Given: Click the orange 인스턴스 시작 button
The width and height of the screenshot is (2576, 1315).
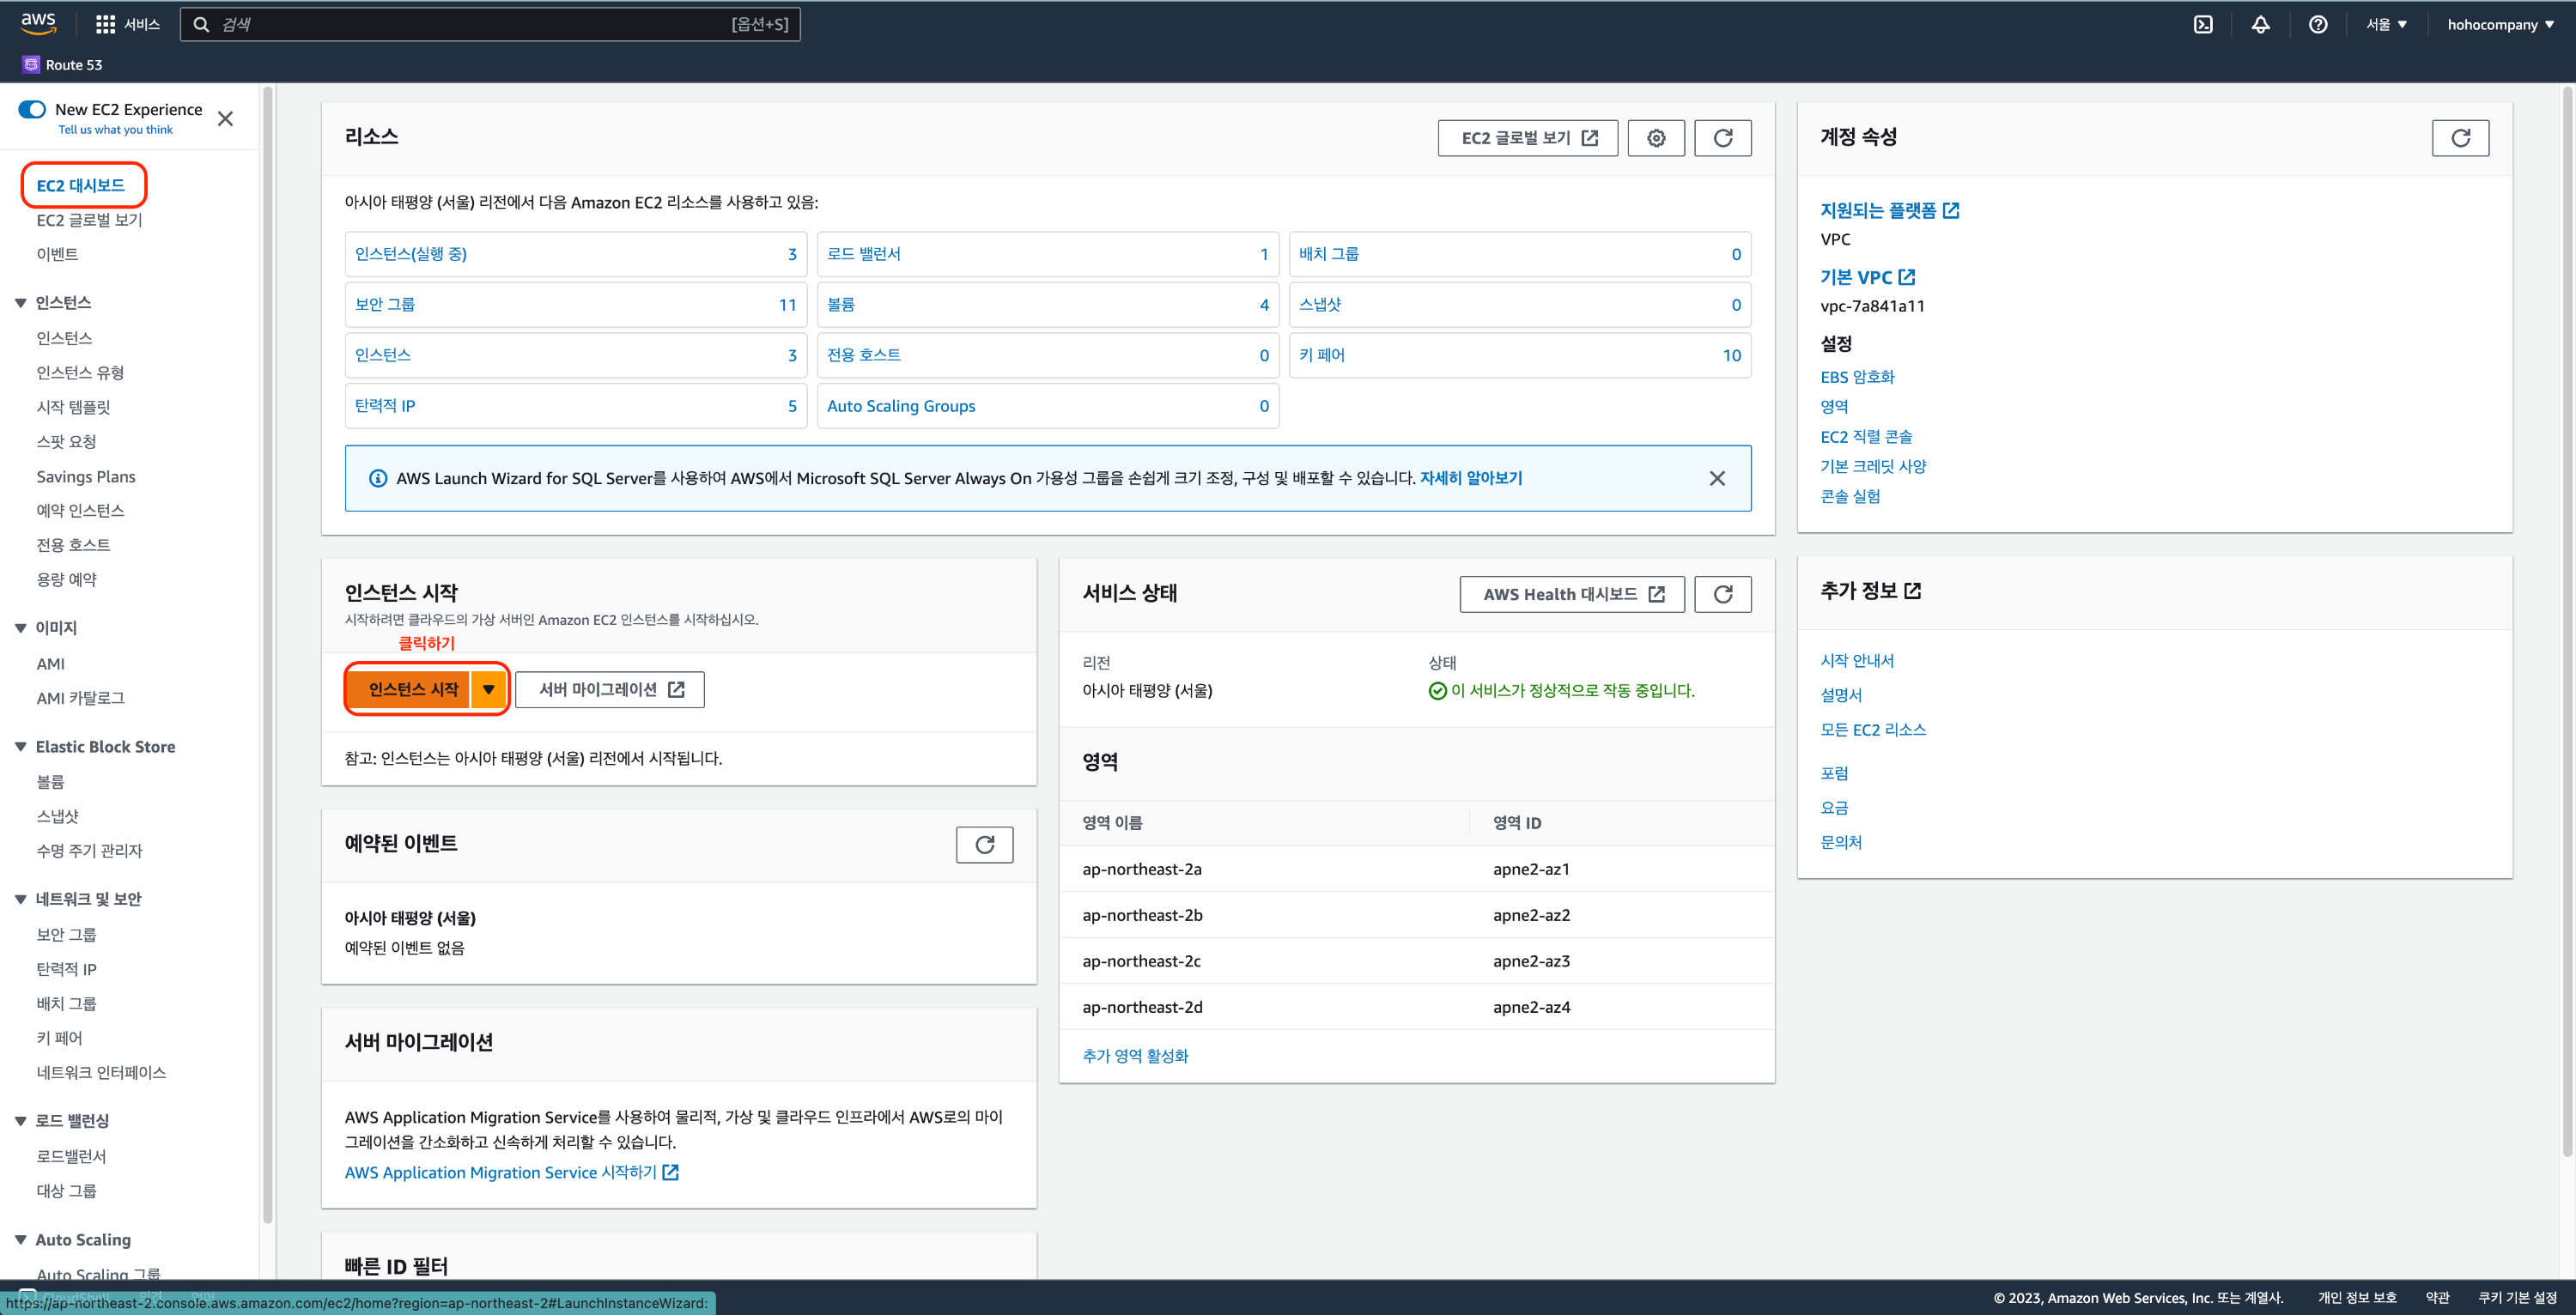Looking at the screenshot, I should [412, 689].
